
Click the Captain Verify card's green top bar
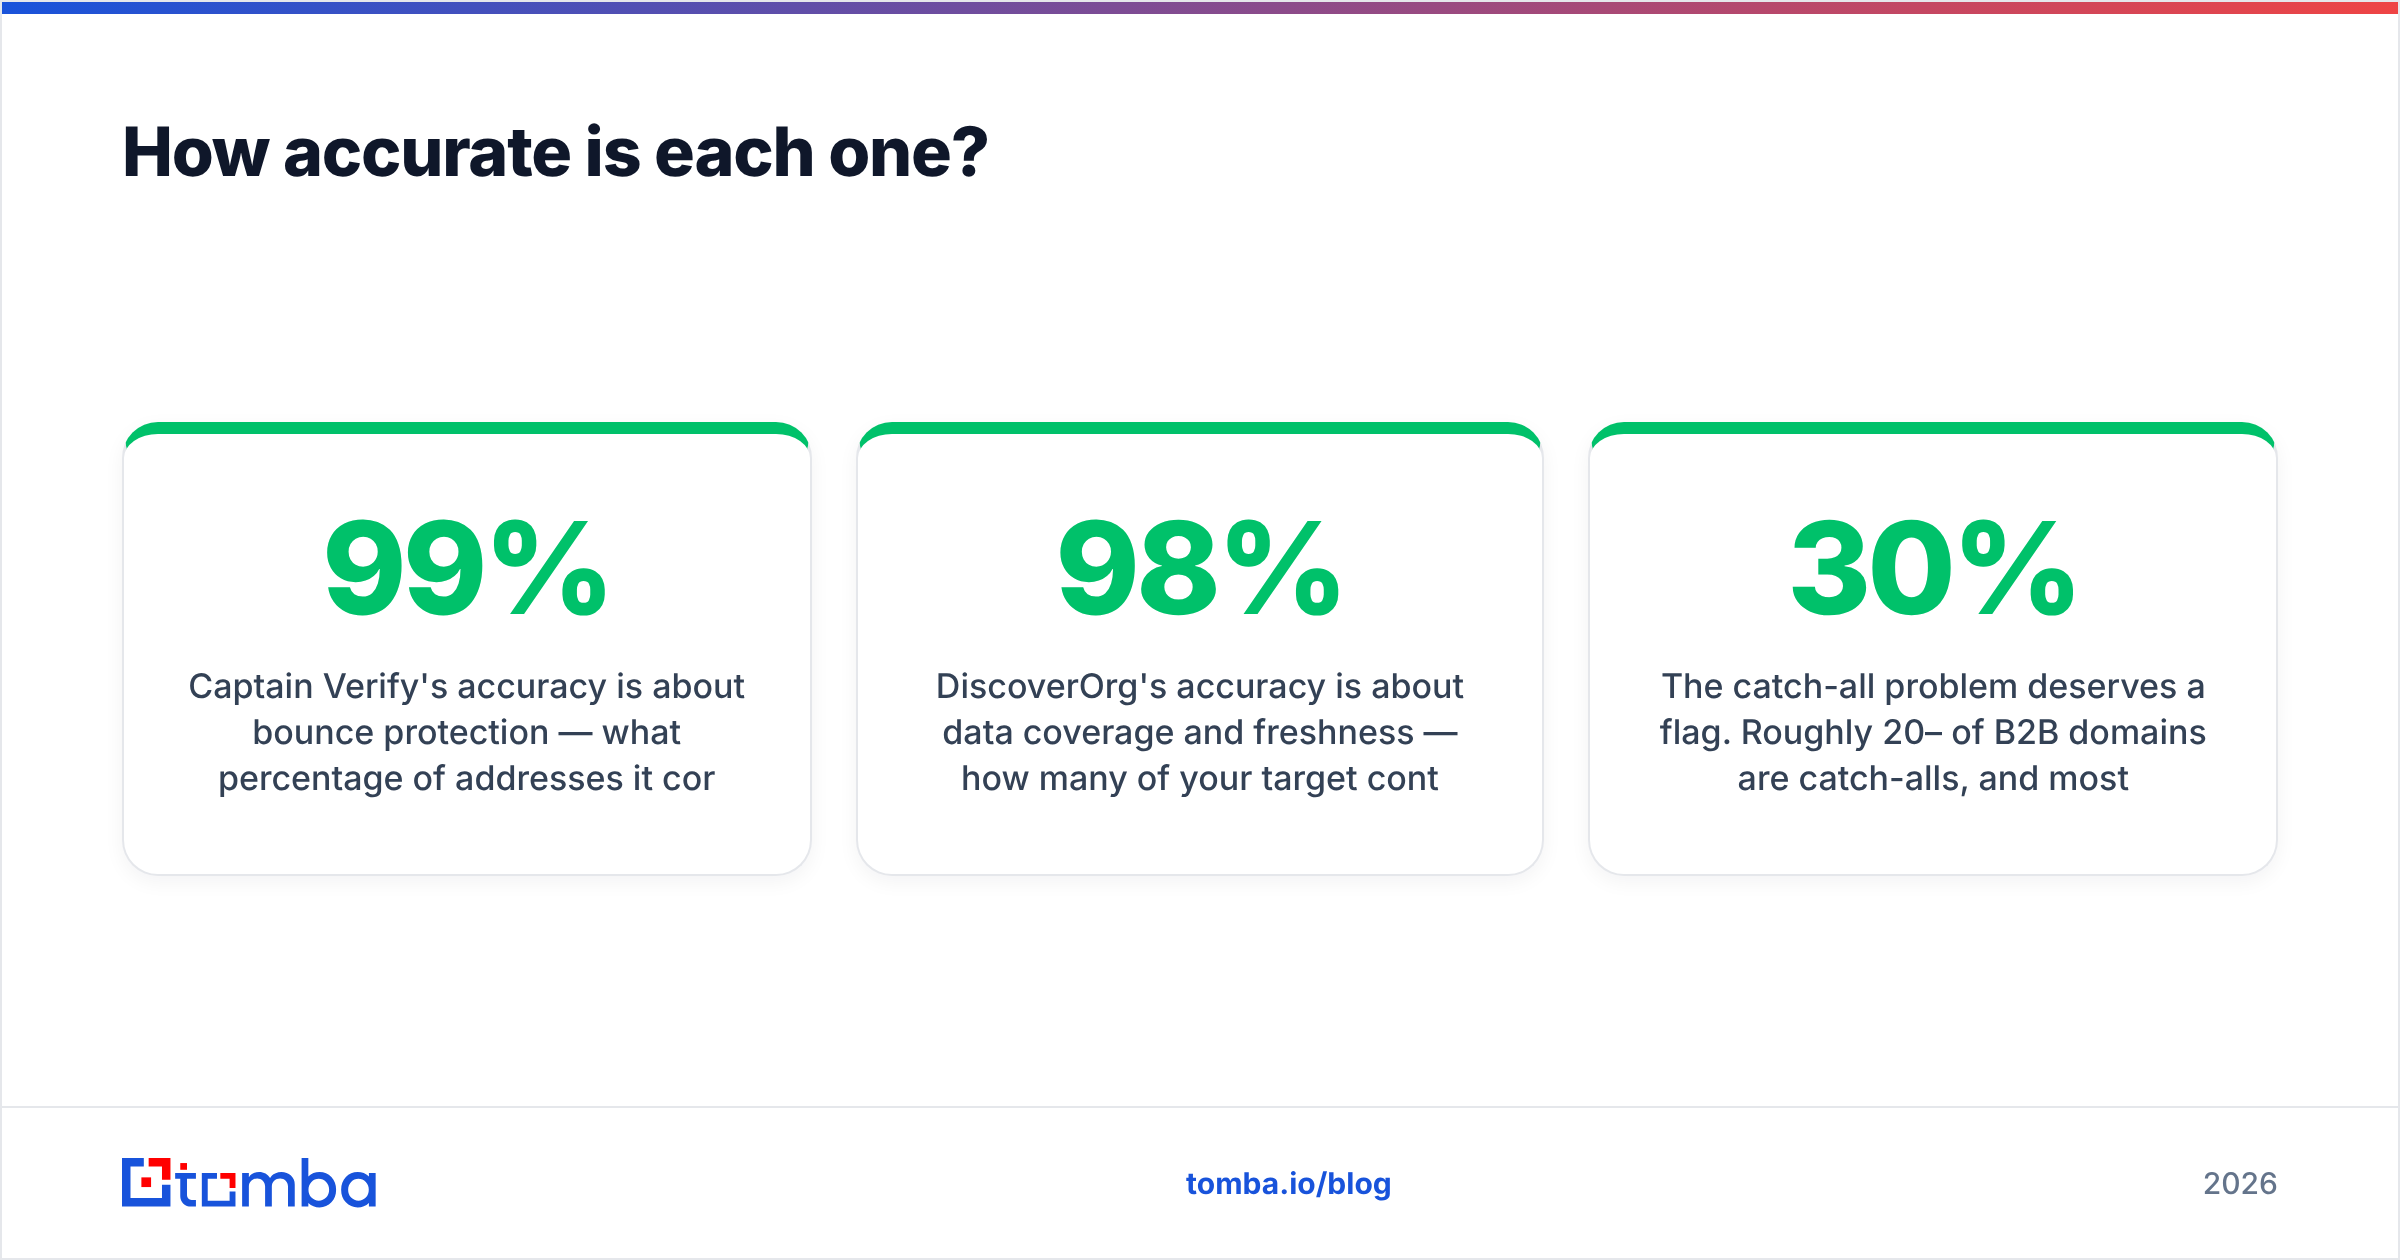(466, 428)
